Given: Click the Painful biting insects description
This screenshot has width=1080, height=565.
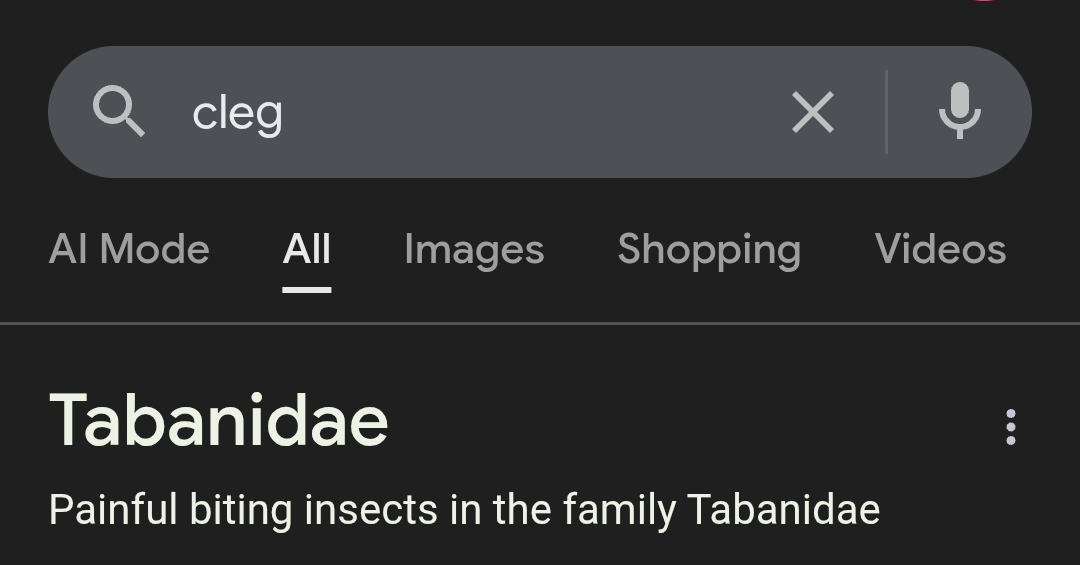Looking at the screenshot, I should tap(464, 510).
